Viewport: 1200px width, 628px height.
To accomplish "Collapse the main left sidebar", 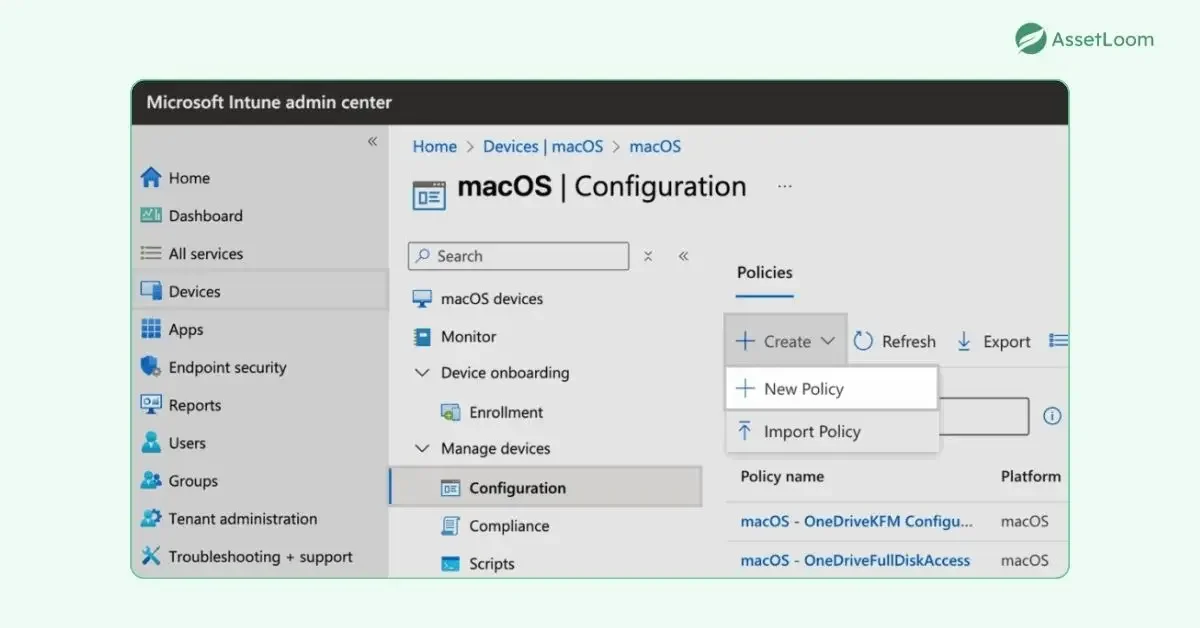I will (x=372, y=141).
